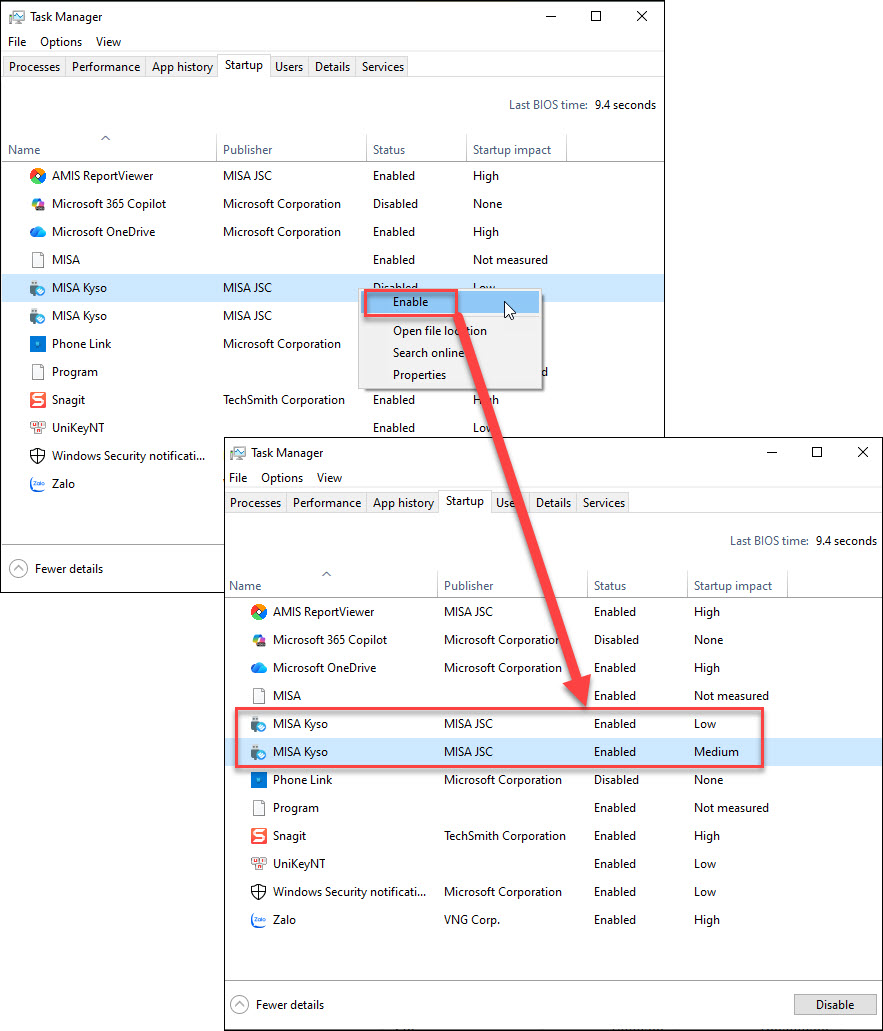Click Snagit icon in front Task Manager
Image resolution: width=883 pixels, height=1031 pixels.
click(258, 836)
